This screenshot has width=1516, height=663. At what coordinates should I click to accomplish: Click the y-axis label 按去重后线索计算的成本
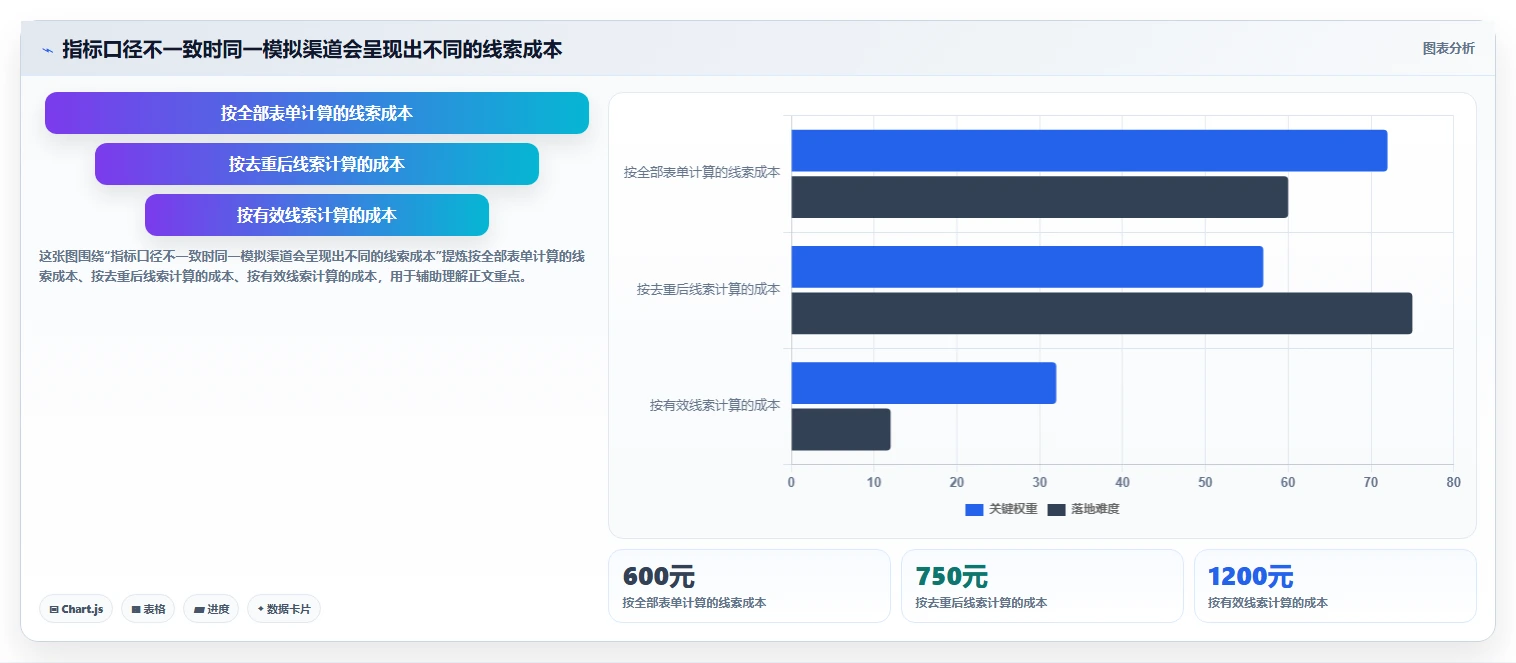pos(708,290)
